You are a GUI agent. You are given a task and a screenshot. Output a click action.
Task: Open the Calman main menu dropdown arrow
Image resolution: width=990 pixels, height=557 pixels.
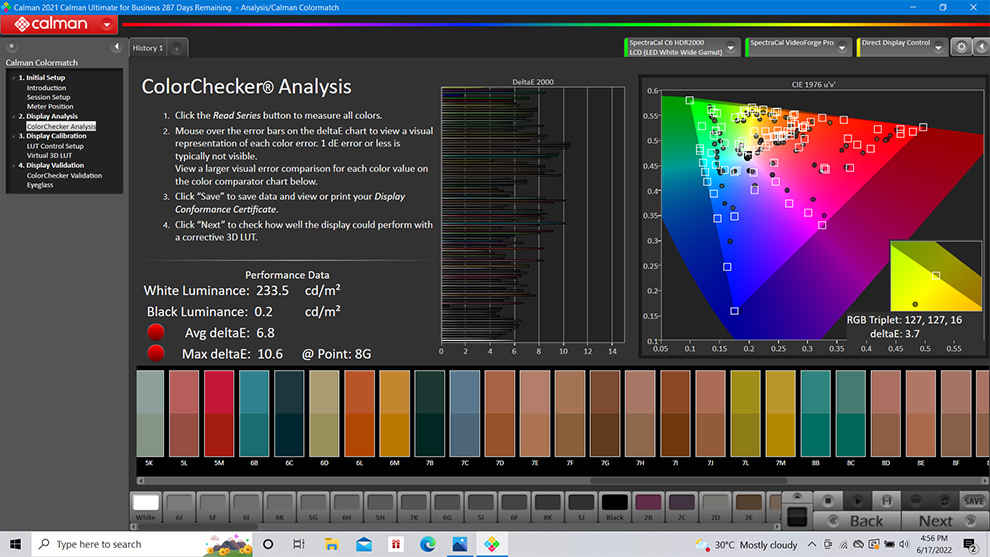pos(107,25)
